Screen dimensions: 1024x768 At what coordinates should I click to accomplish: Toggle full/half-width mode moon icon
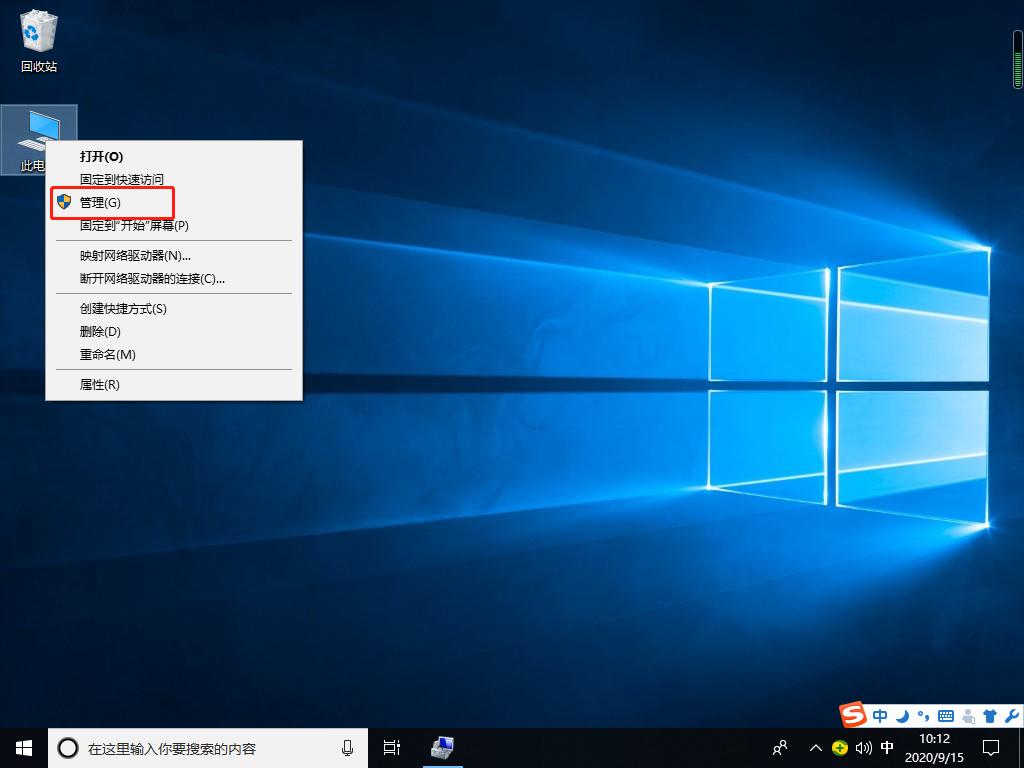coord(902,715)
